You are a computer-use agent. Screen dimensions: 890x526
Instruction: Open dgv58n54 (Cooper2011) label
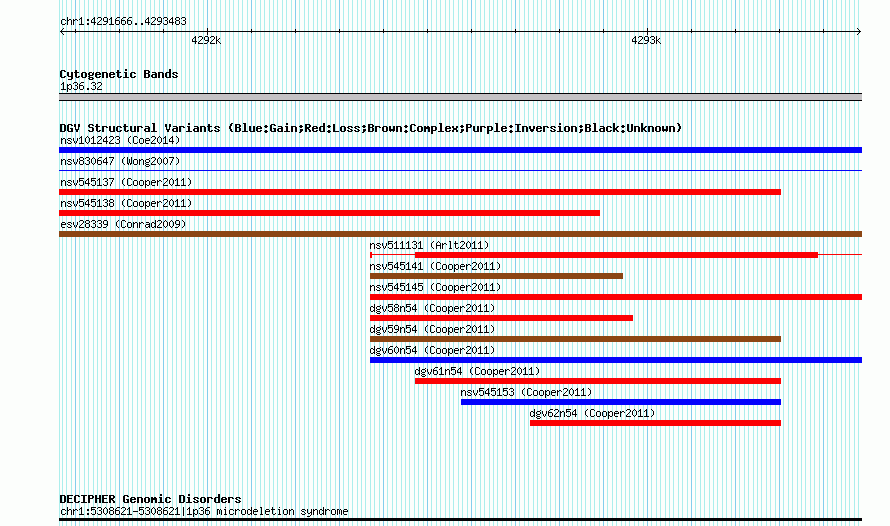433,308
